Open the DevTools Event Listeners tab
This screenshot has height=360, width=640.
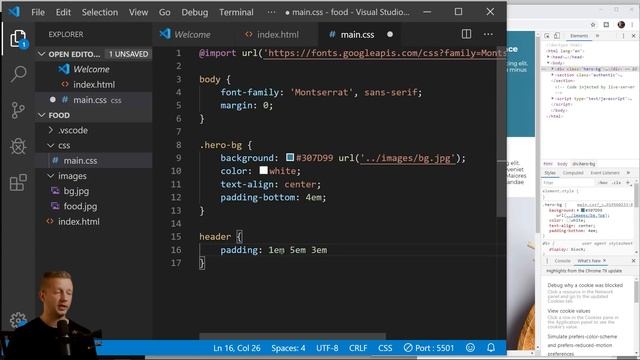[x=605, y=173]
